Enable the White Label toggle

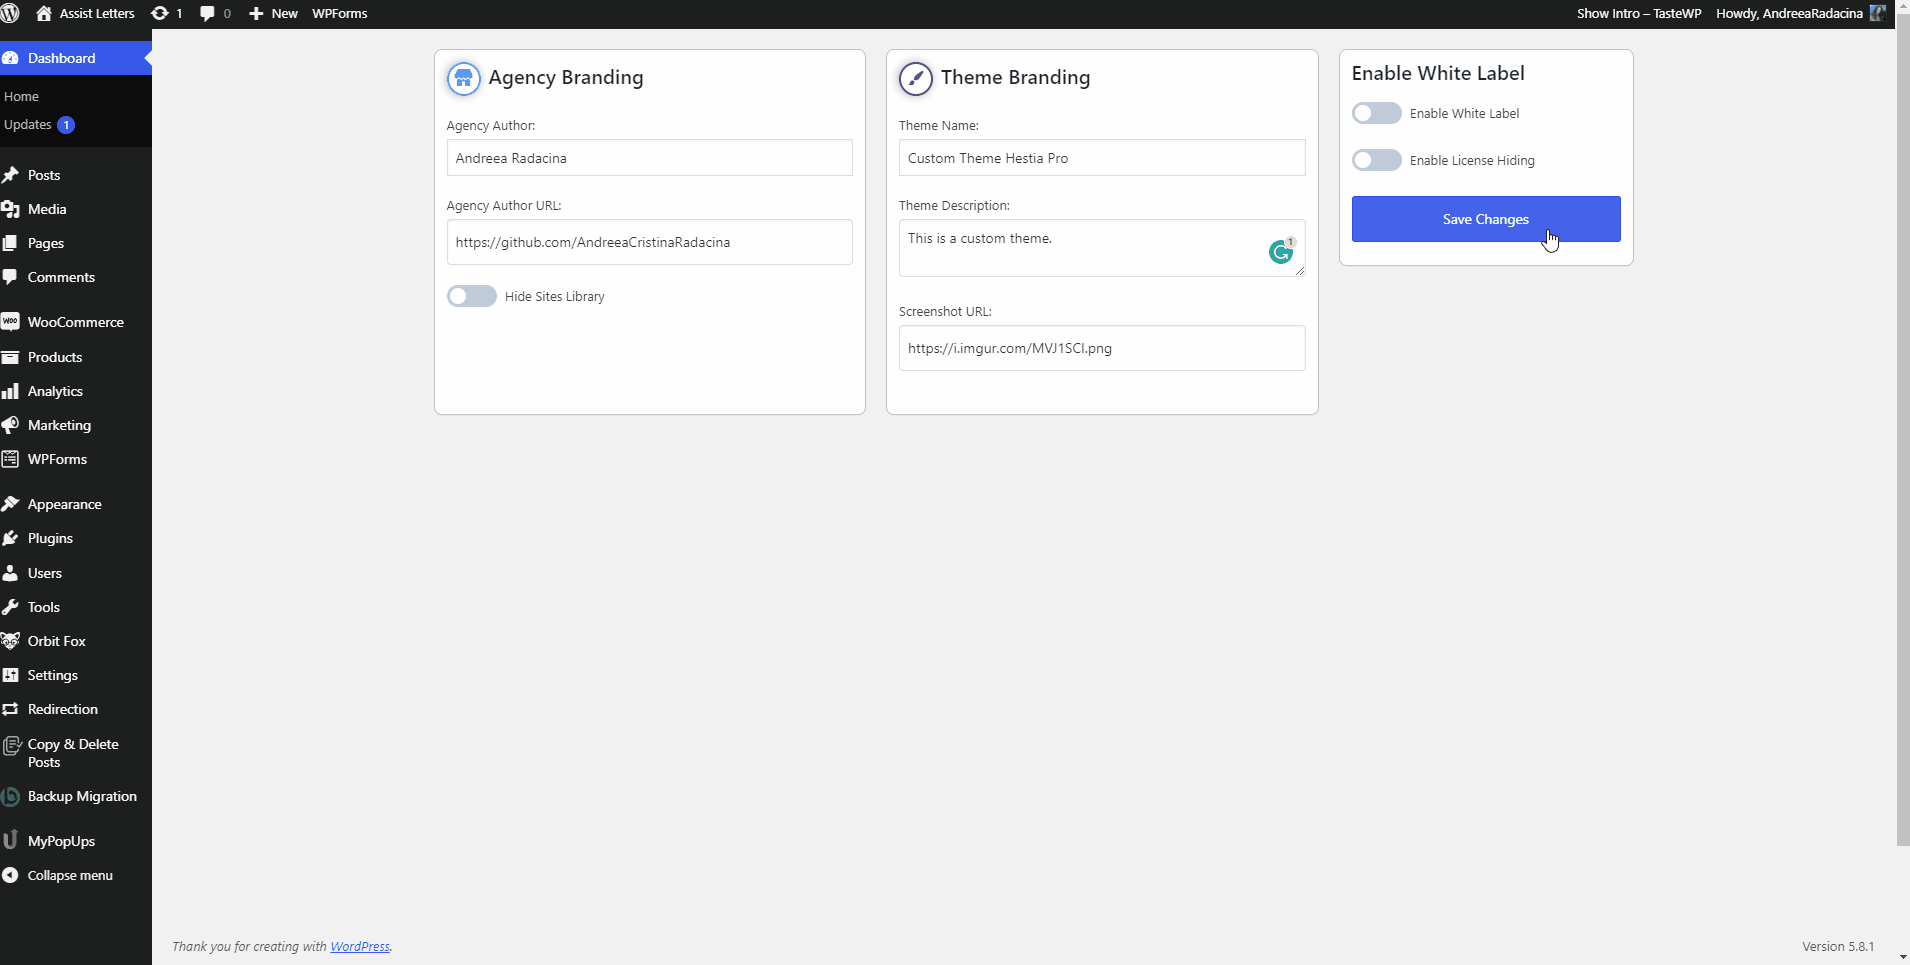point(1376,113)
